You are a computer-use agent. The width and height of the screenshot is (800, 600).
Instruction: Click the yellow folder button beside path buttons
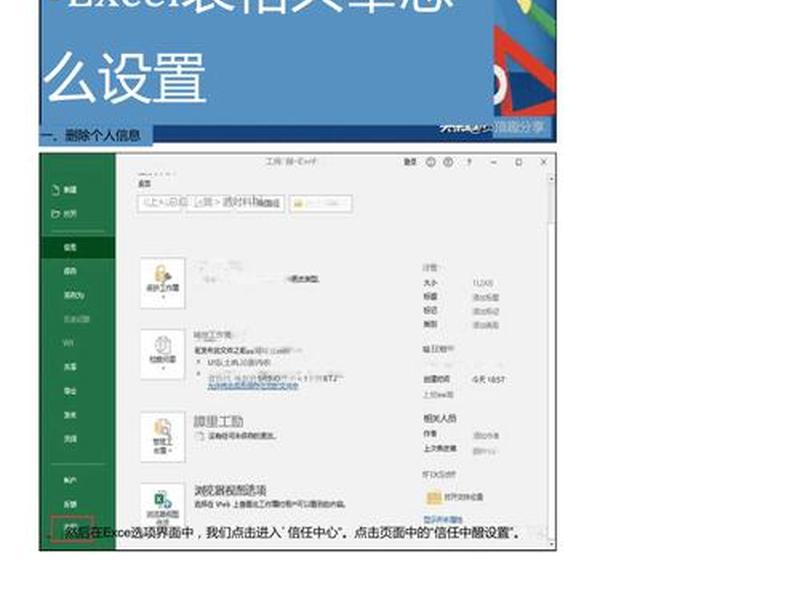point(320,204)
